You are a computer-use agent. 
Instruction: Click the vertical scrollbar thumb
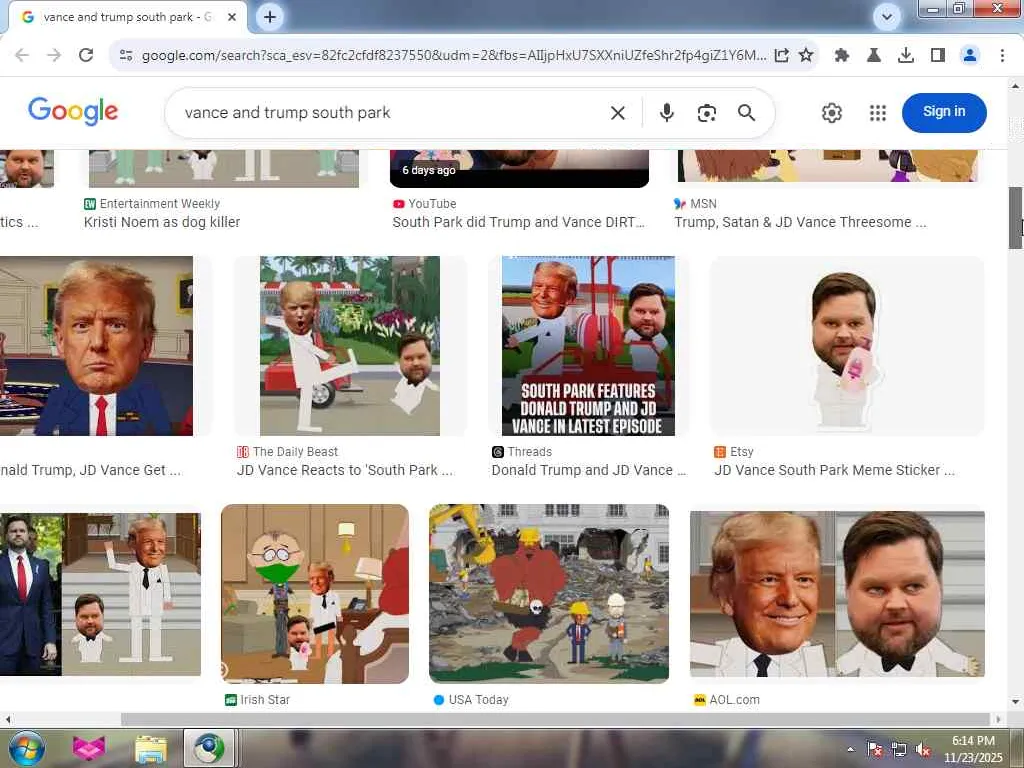(1015, 217)
